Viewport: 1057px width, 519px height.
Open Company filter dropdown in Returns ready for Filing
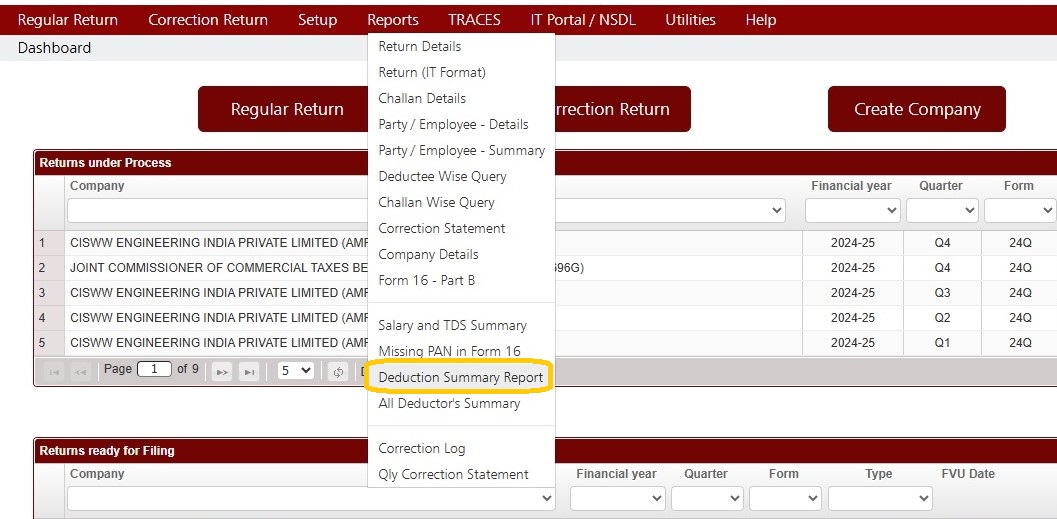tap(311, 499)
